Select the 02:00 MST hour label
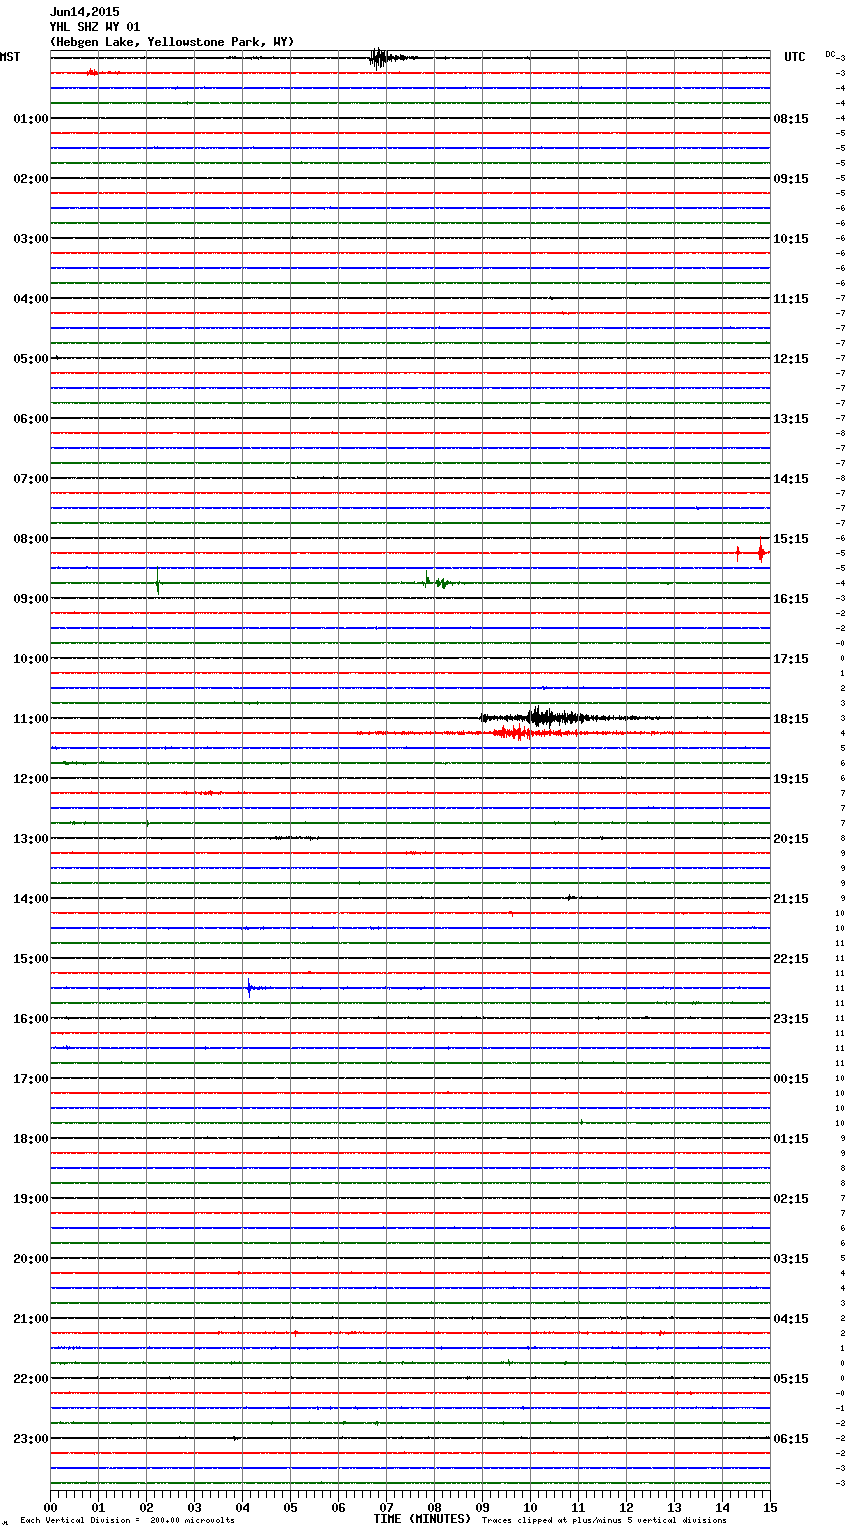850x1534 pixels. (31, 179)
